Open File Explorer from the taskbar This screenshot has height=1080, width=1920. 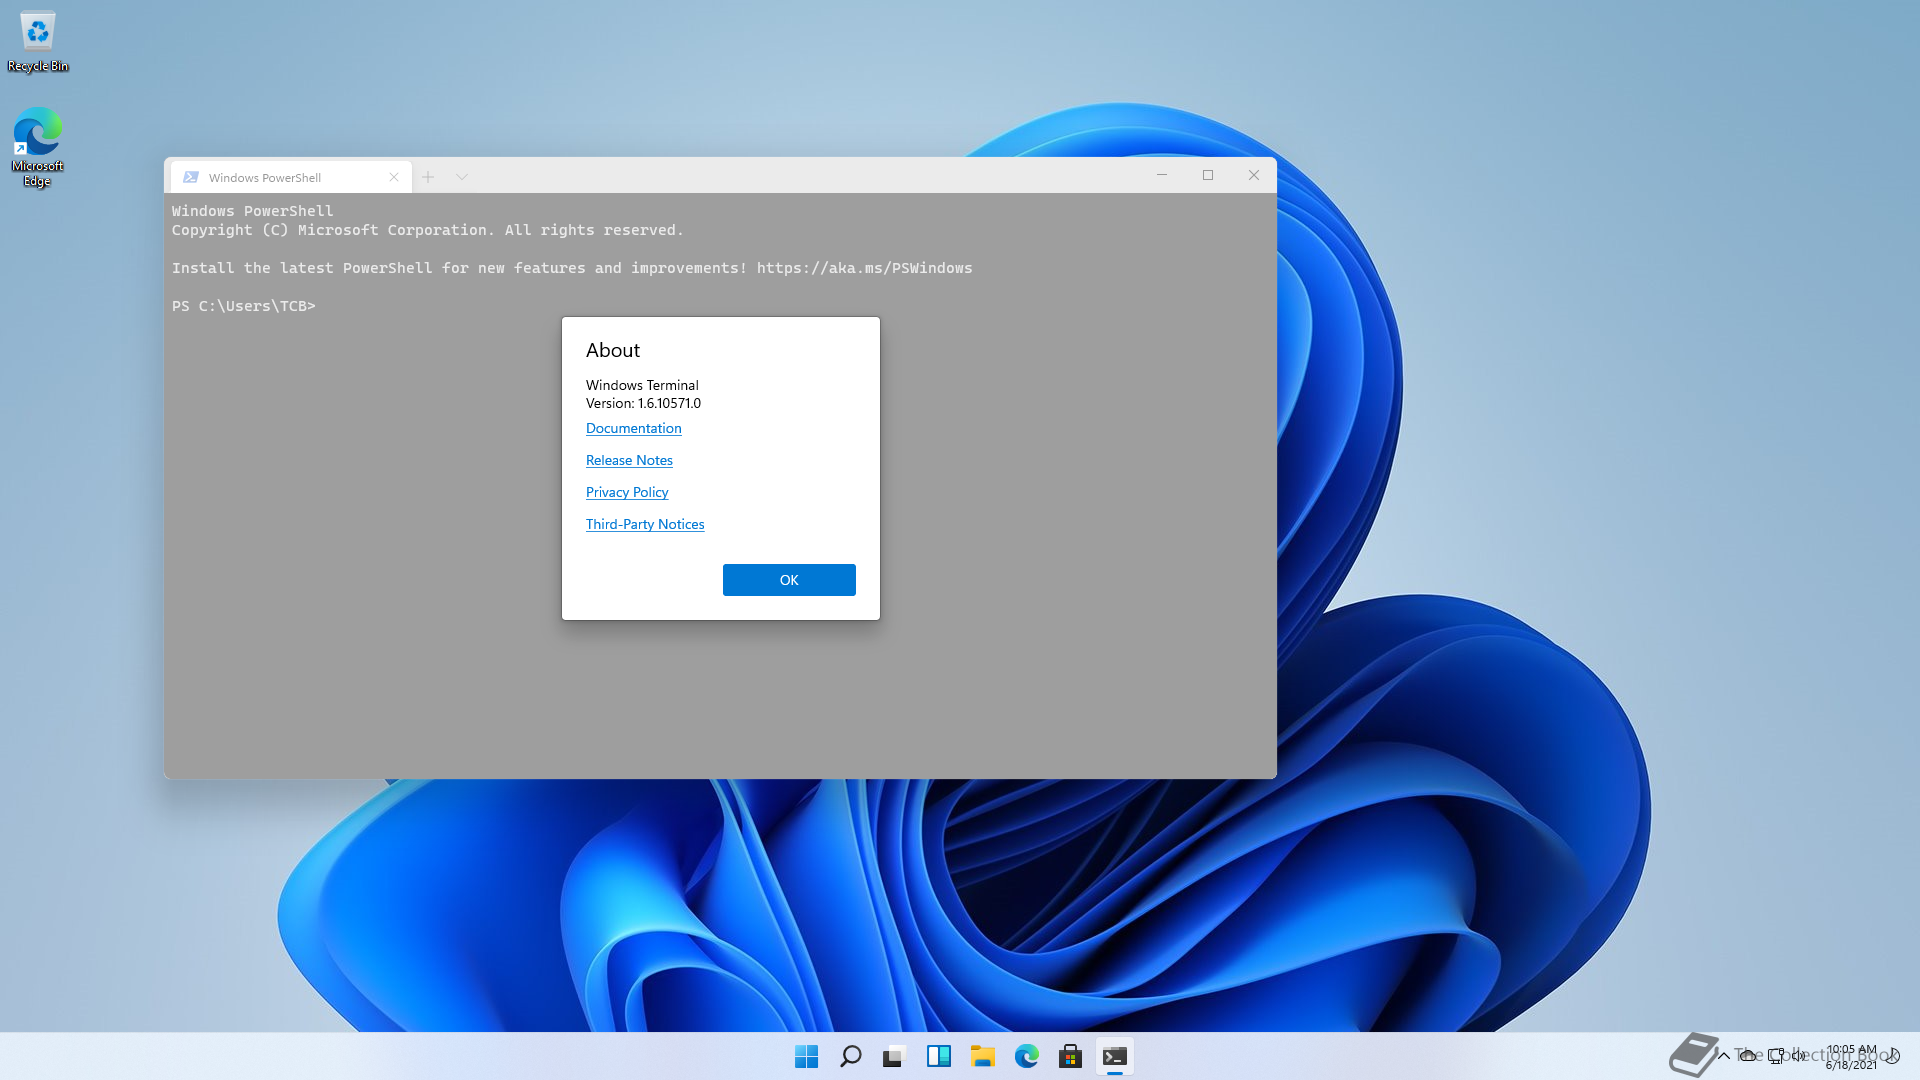(x=982, y=1056)
